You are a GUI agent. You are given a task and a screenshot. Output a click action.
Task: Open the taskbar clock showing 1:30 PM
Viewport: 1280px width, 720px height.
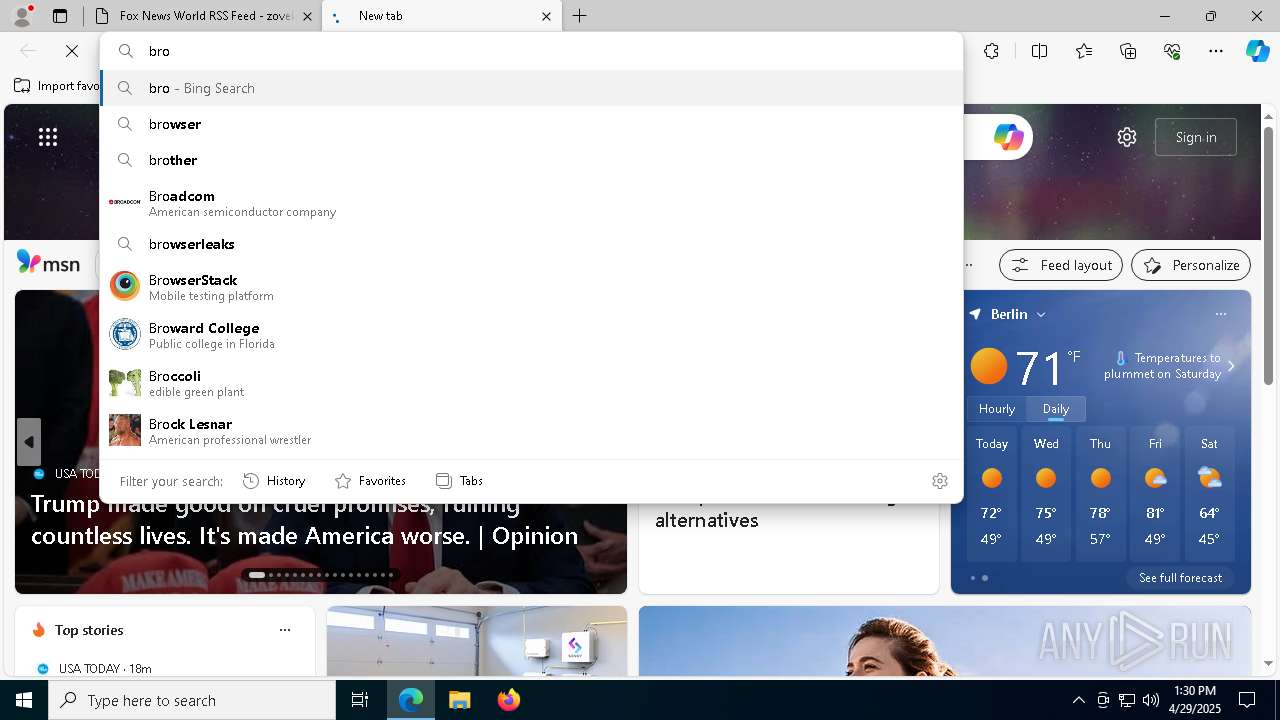1195,700
